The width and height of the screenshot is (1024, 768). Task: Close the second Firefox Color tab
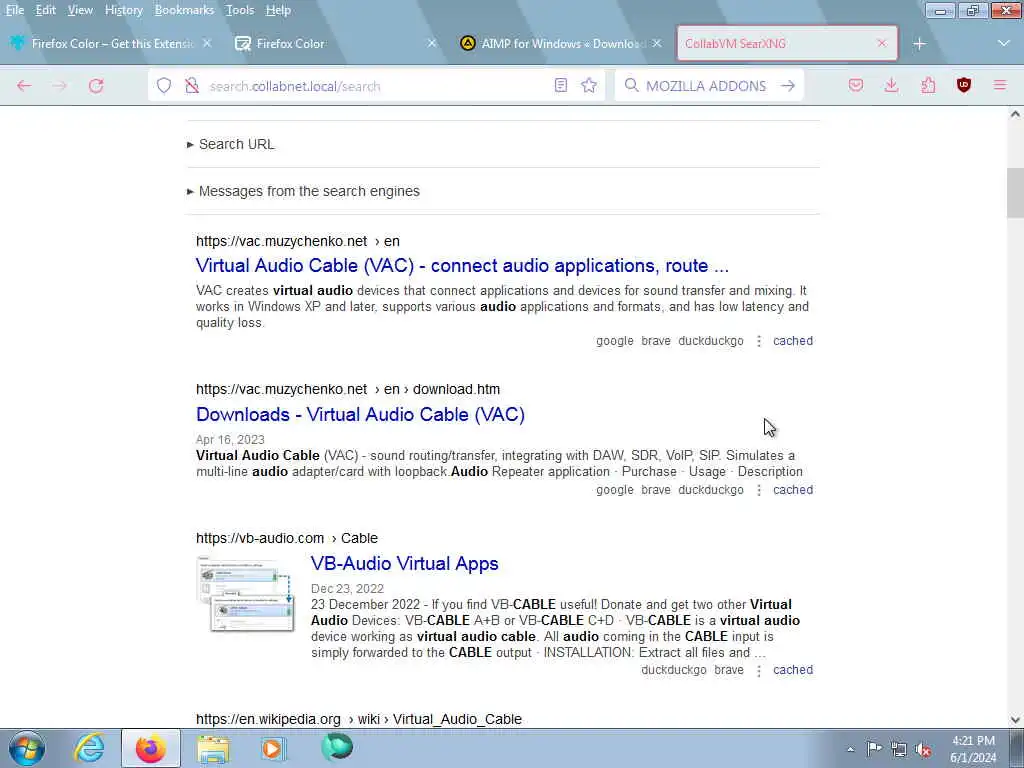tap(432, 43)
